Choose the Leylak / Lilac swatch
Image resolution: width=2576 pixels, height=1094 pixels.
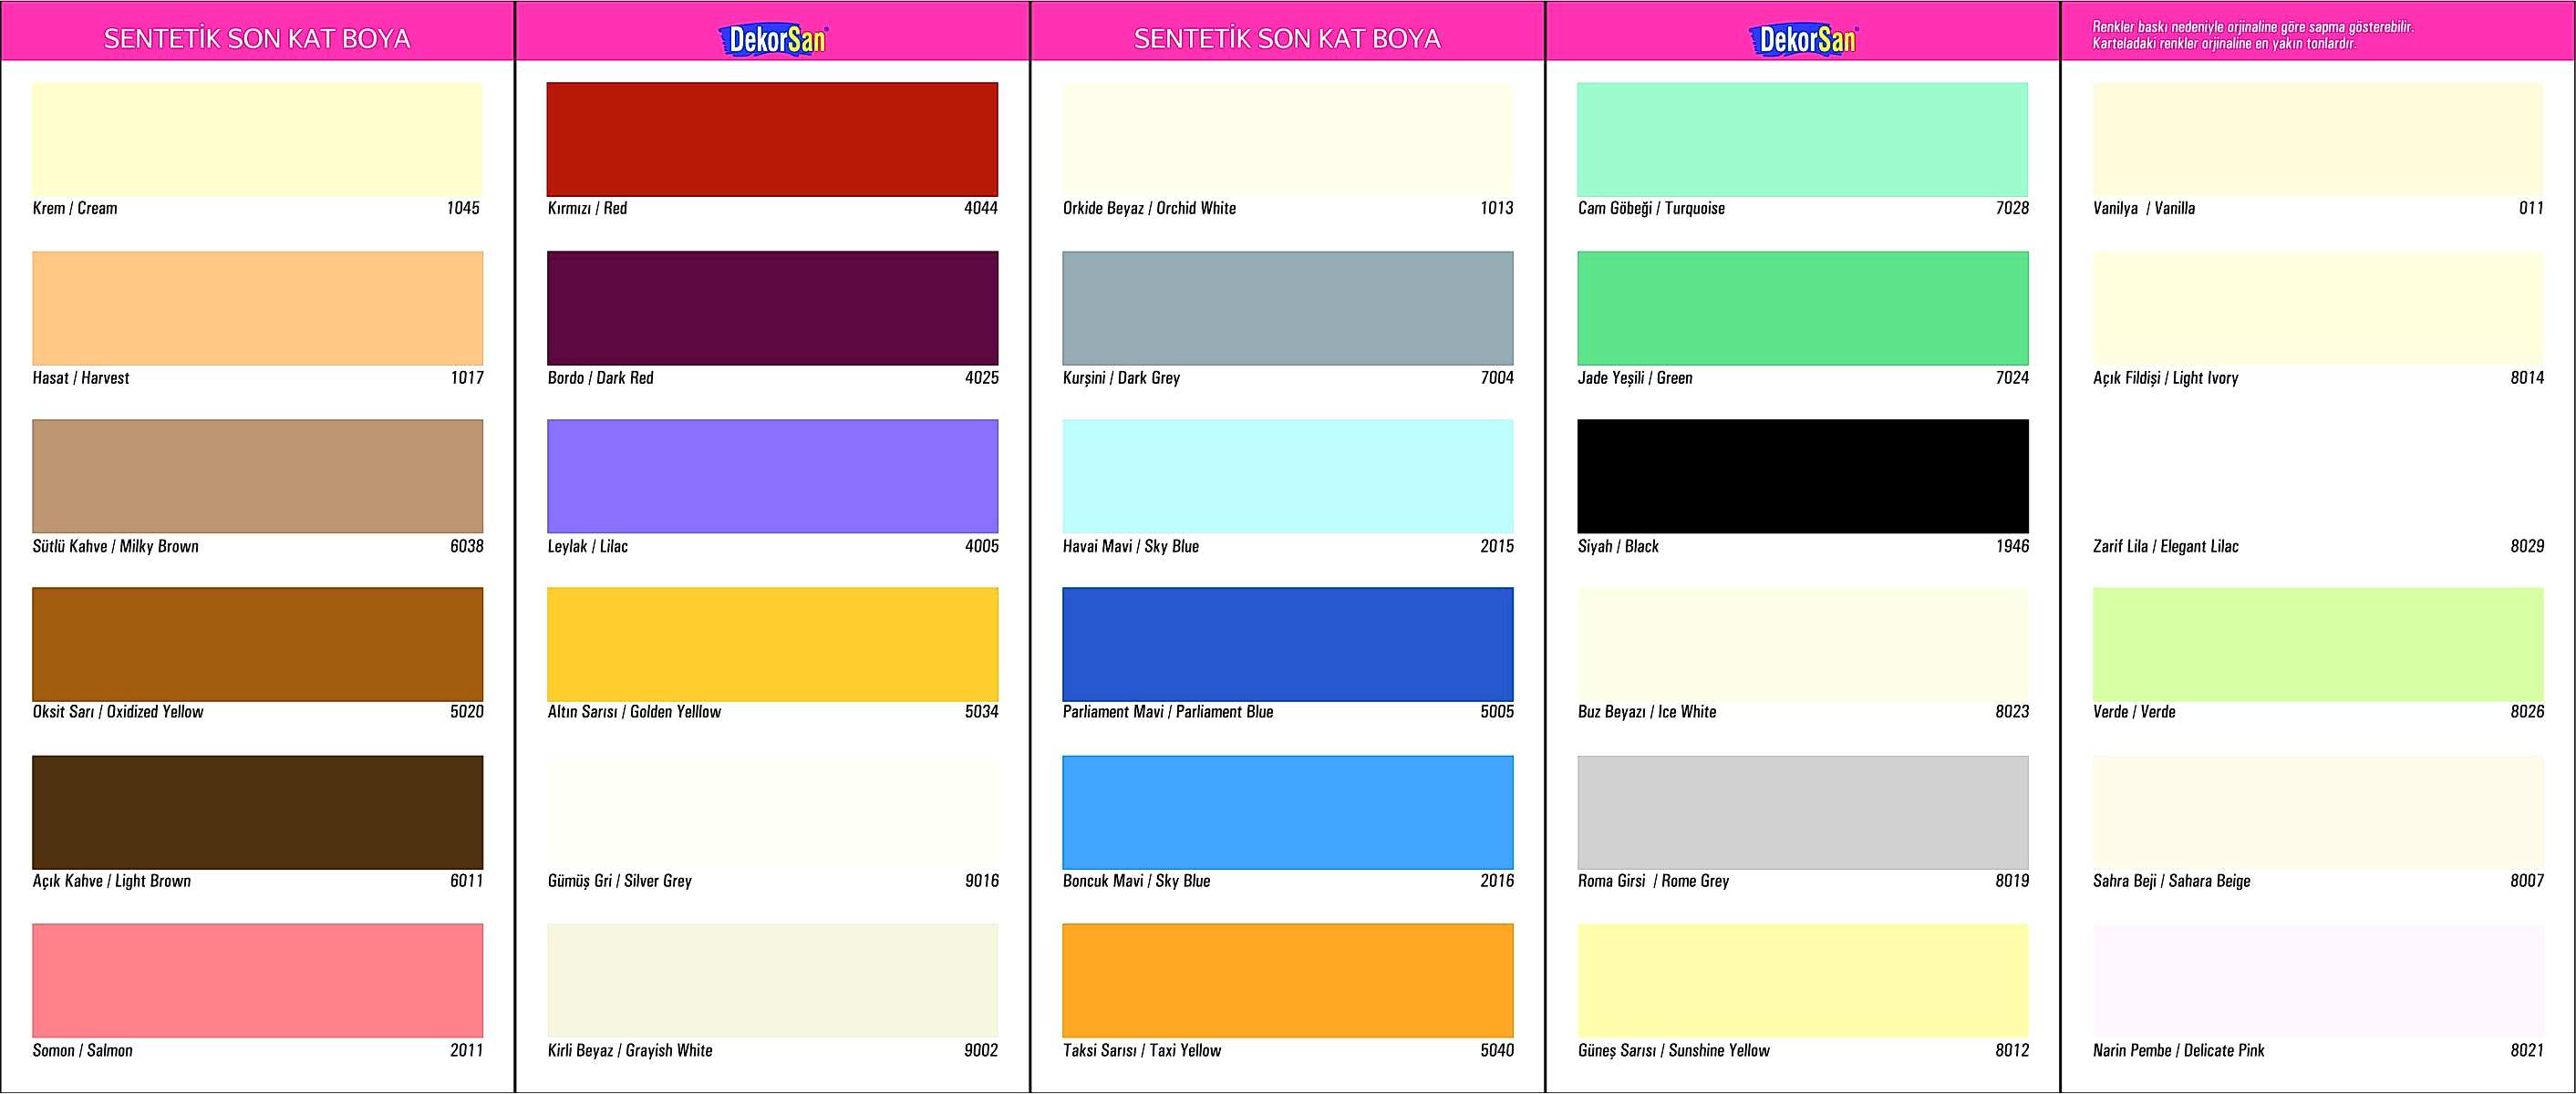pyautogui.click(x=772, y=476)
